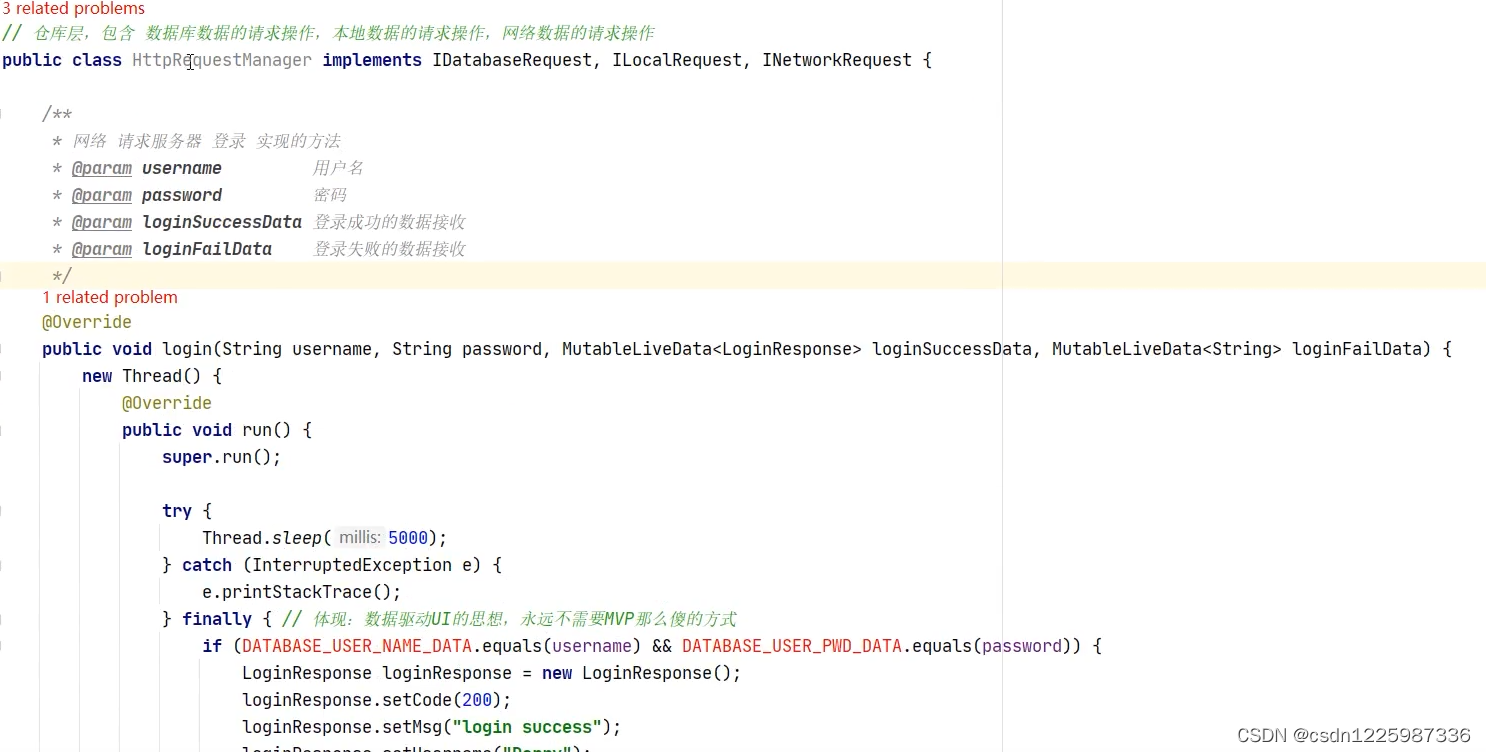This screenshot has height=752, width=1486.
Task: Click 'new LoginResponse()' constructor call
Action: point(637,673)
